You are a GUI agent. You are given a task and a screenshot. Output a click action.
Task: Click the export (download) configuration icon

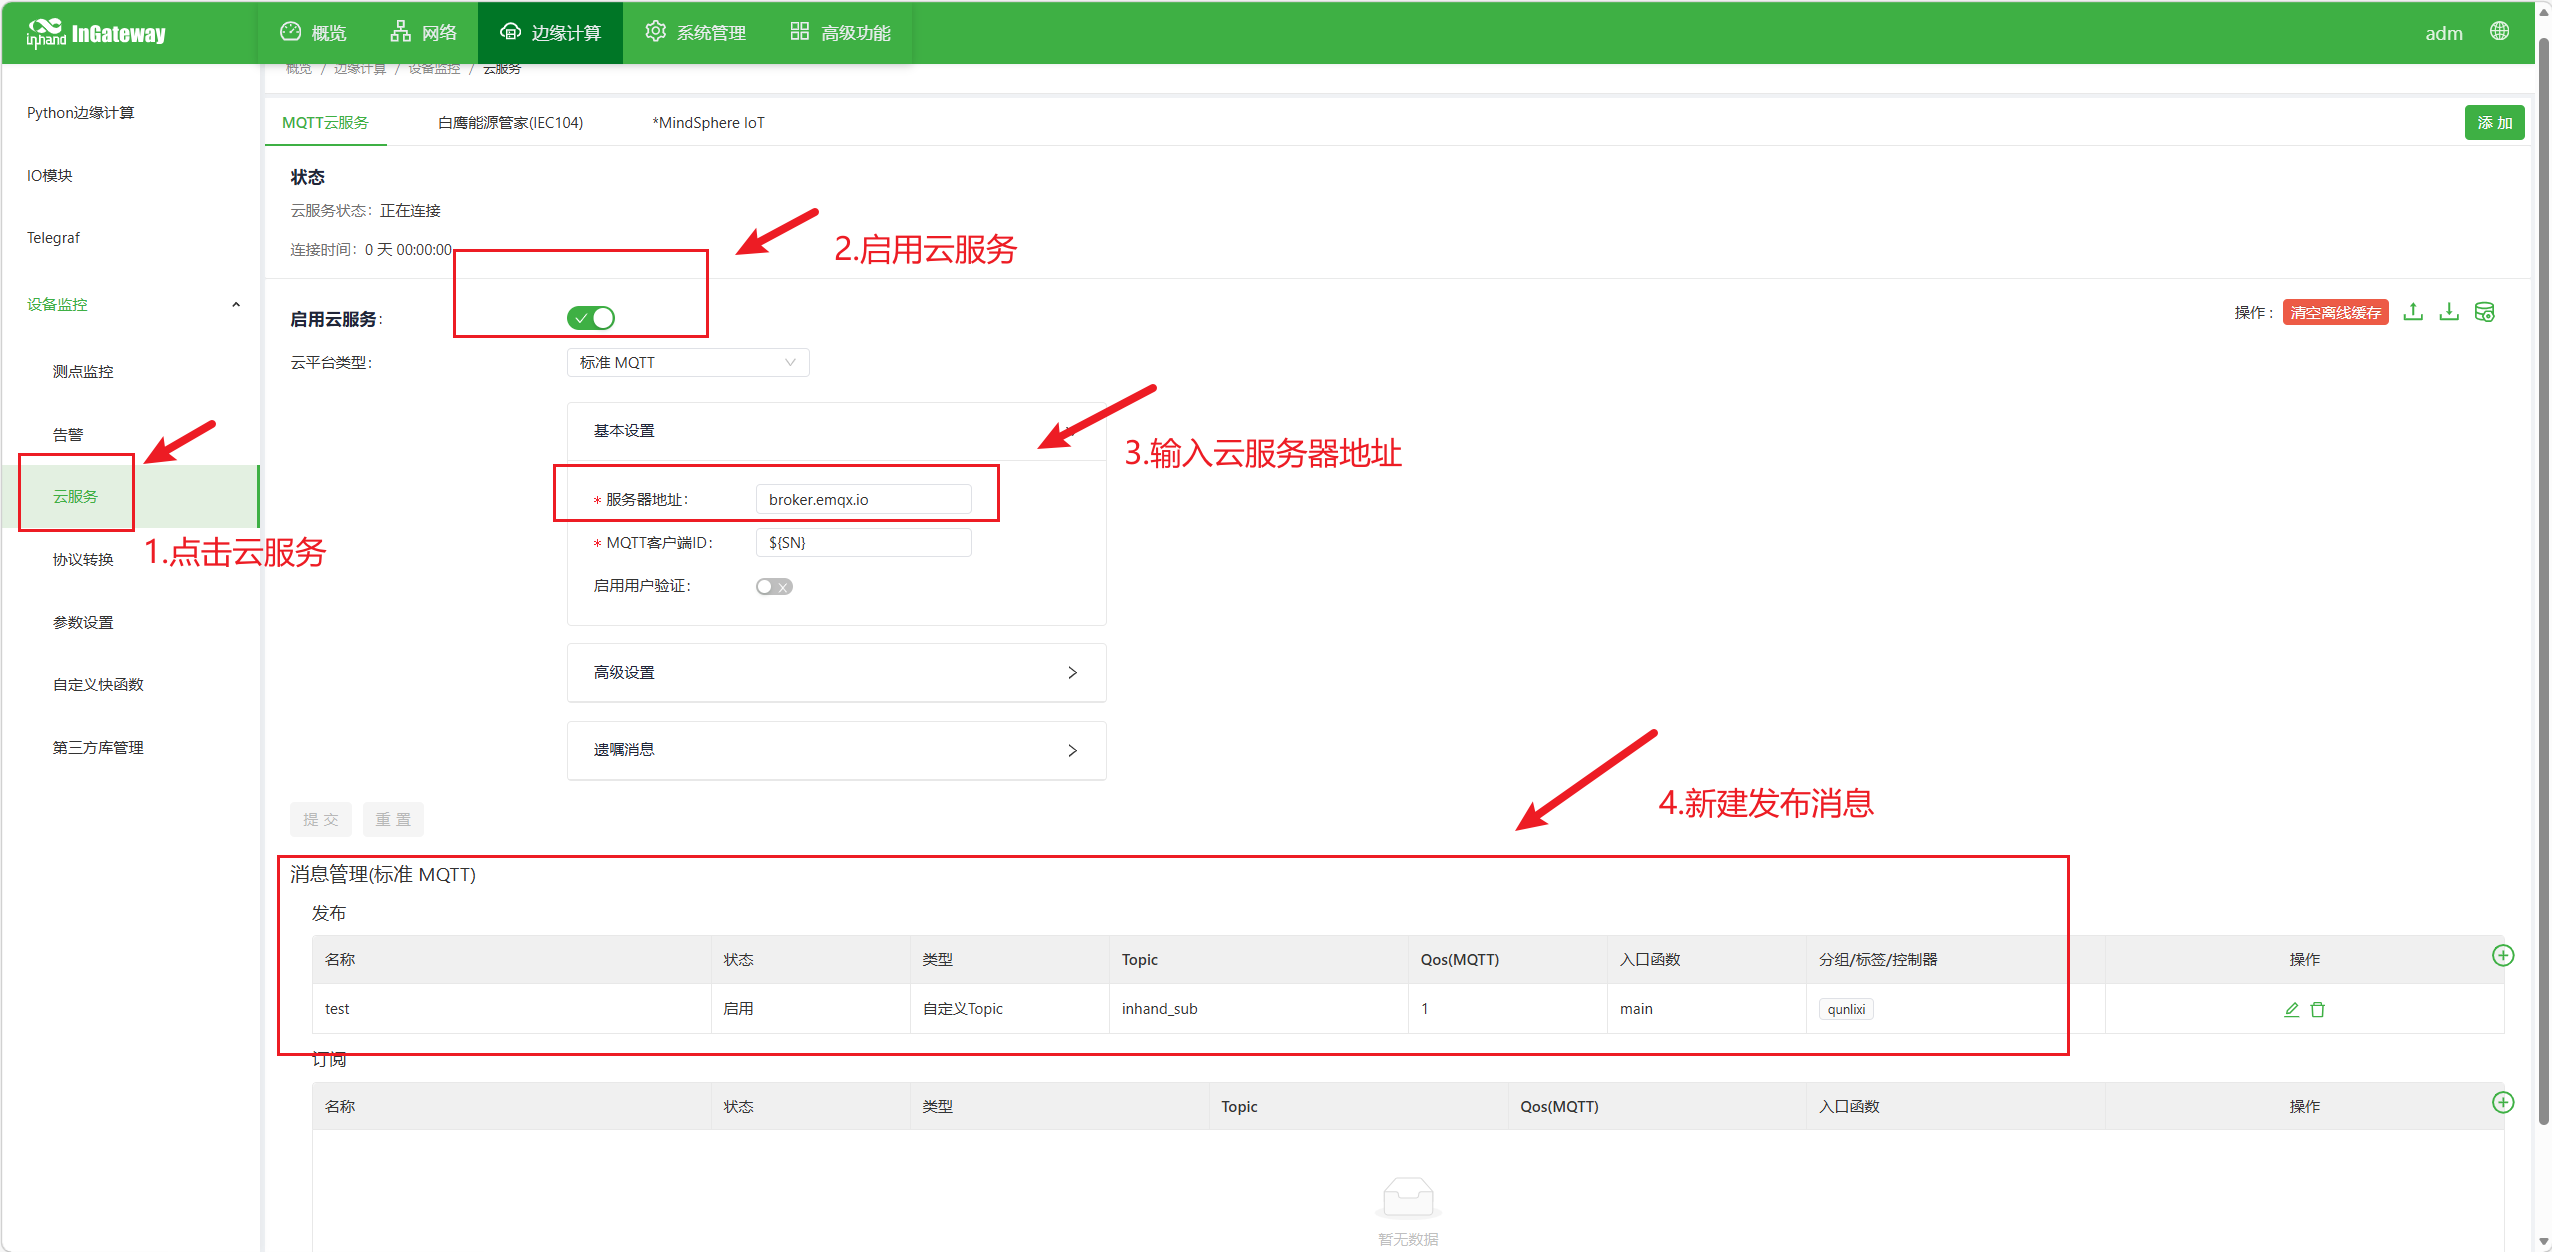click(x=2449, y=312)
